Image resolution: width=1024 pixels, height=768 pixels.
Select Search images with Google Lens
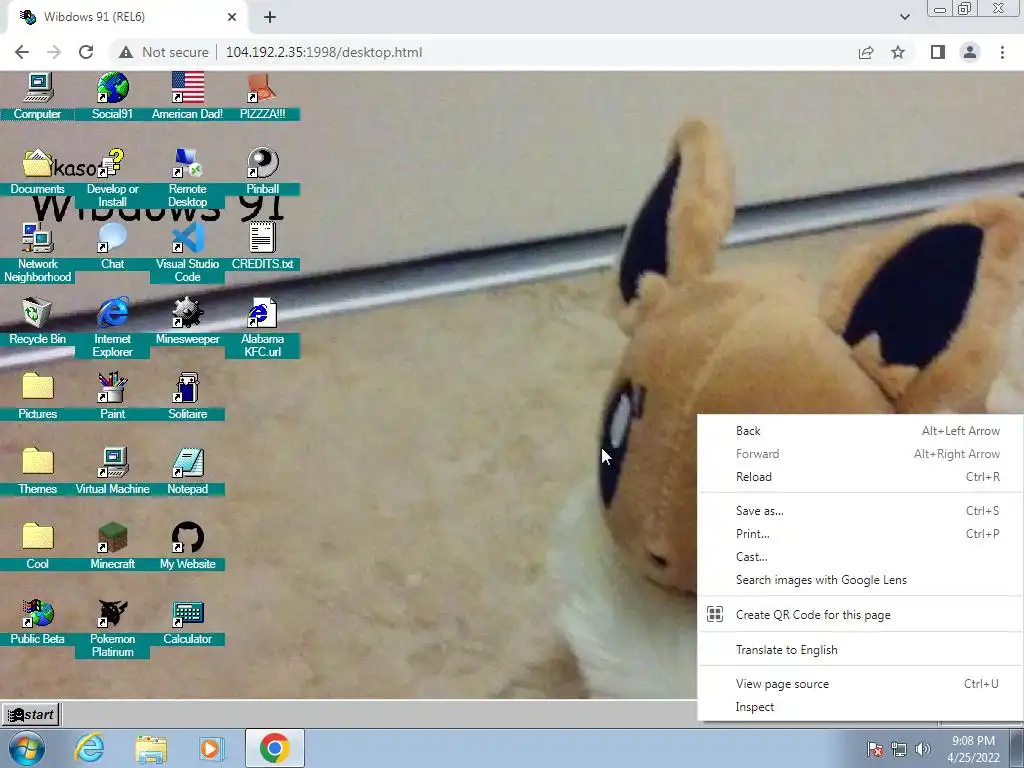(860, 580)
